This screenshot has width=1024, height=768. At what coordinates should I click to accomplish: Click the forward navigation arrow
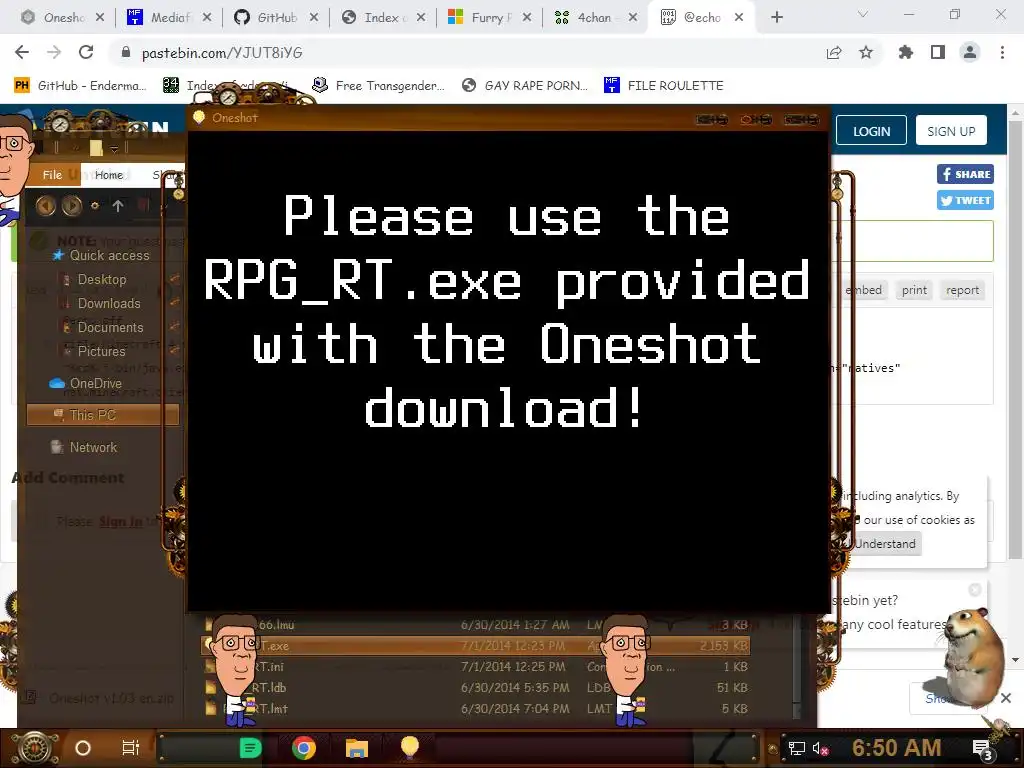point(54,52)
